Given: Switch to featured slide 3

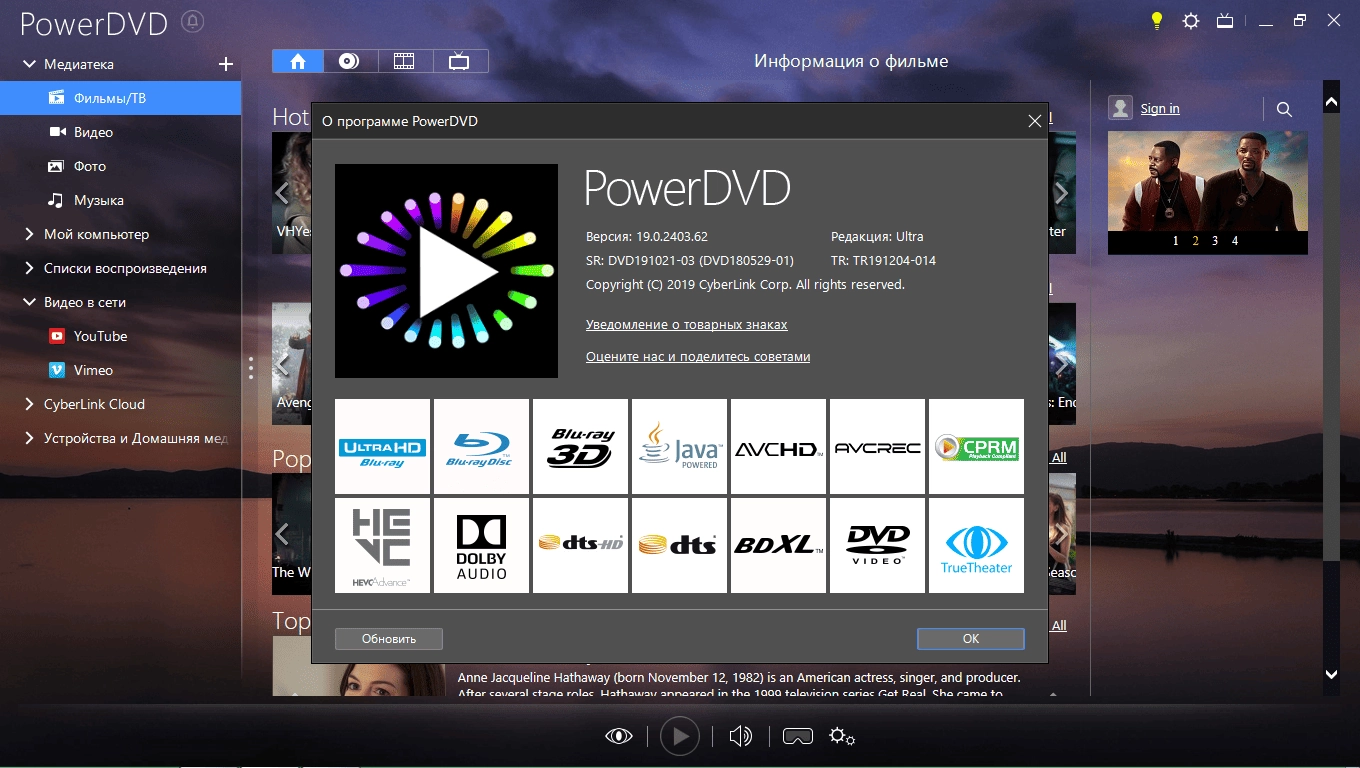Looking at the screenshot, I should (x=1215, y=241).
